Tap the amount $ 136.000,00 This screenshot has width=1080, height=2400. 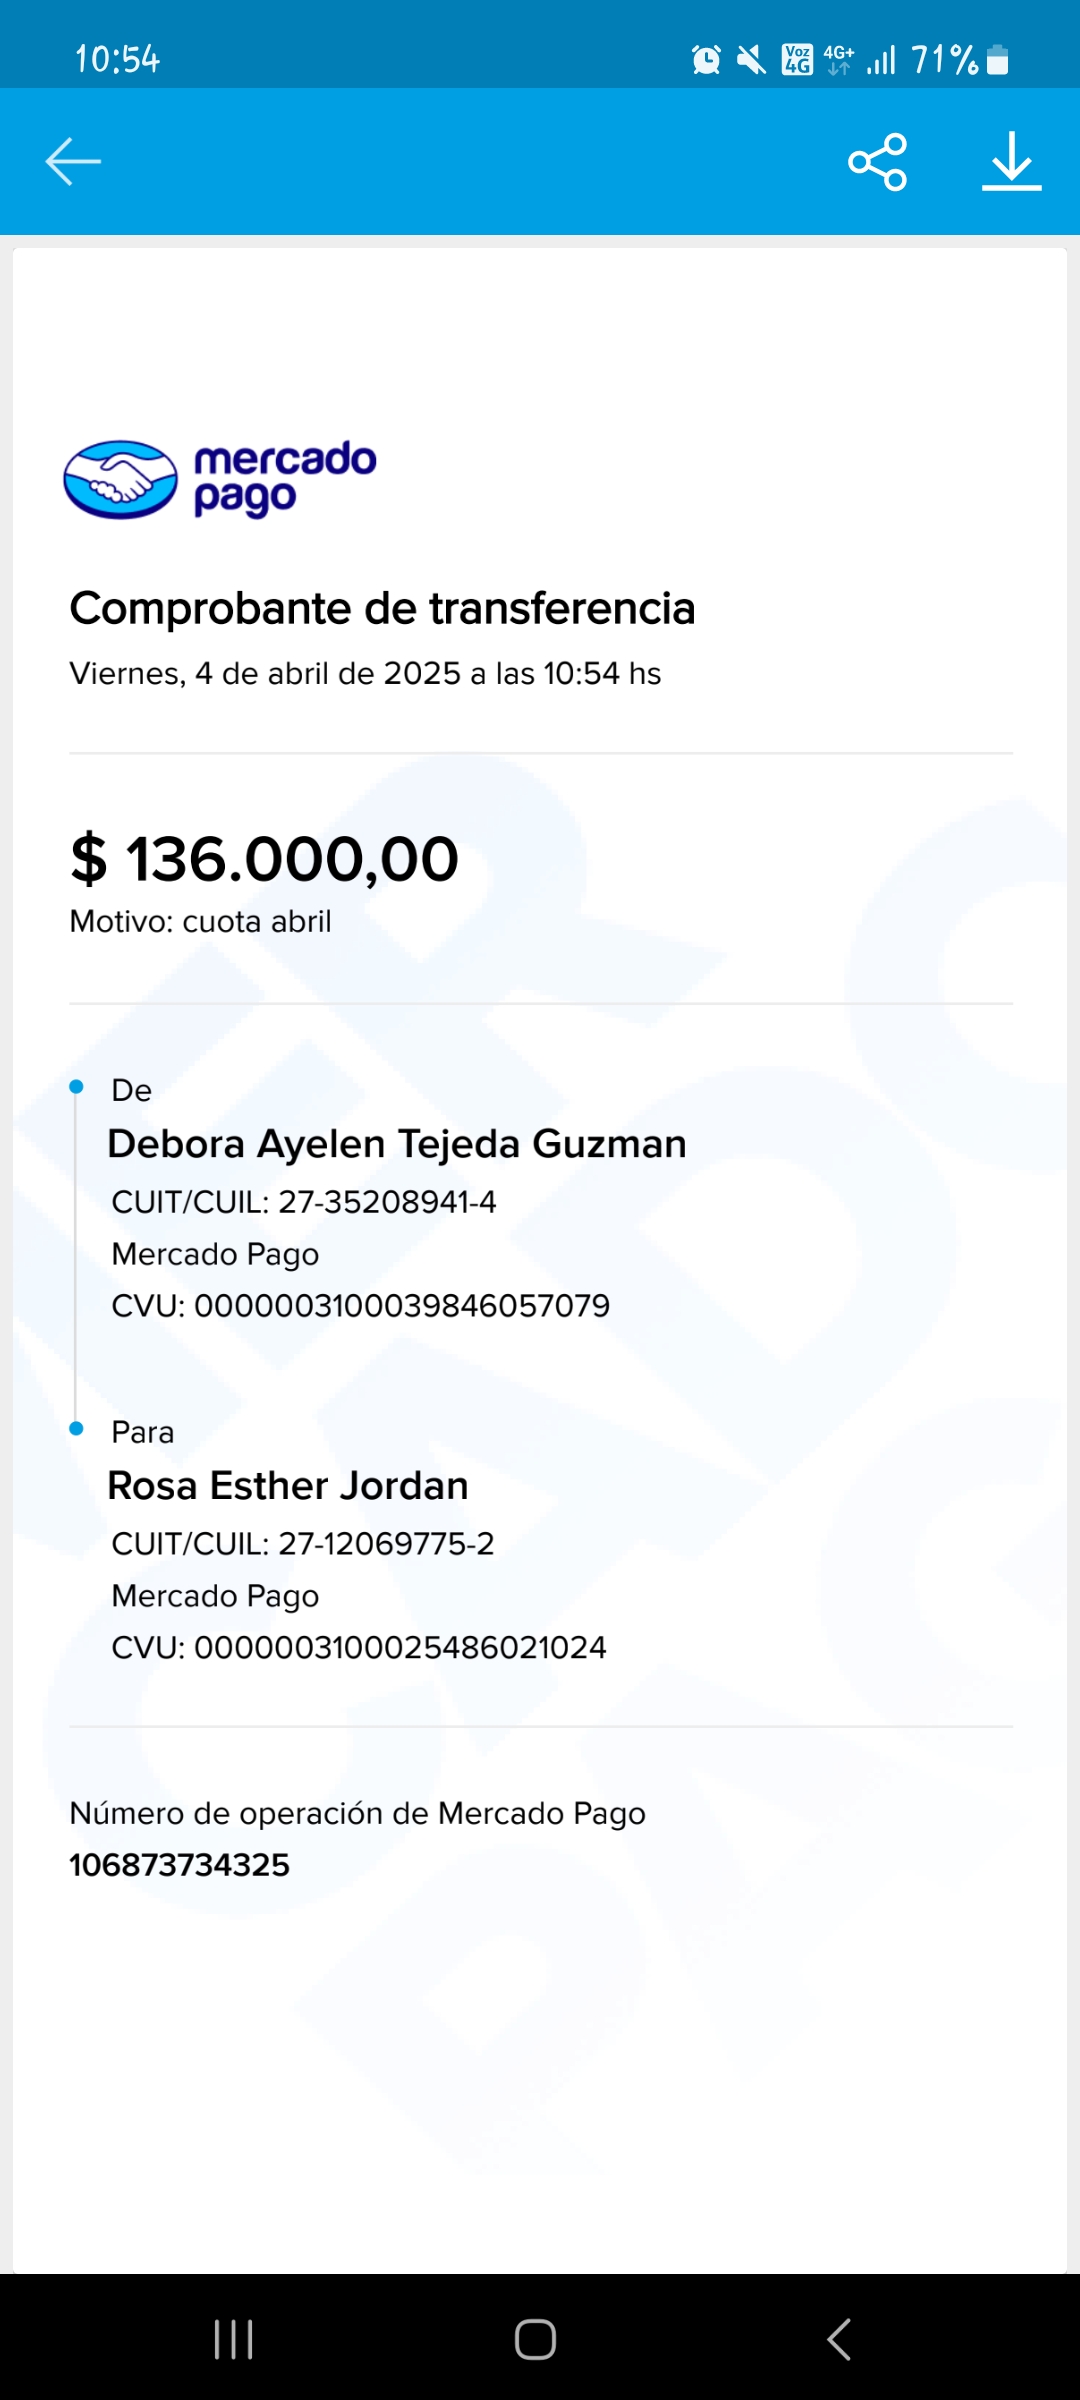pos(265,859)
